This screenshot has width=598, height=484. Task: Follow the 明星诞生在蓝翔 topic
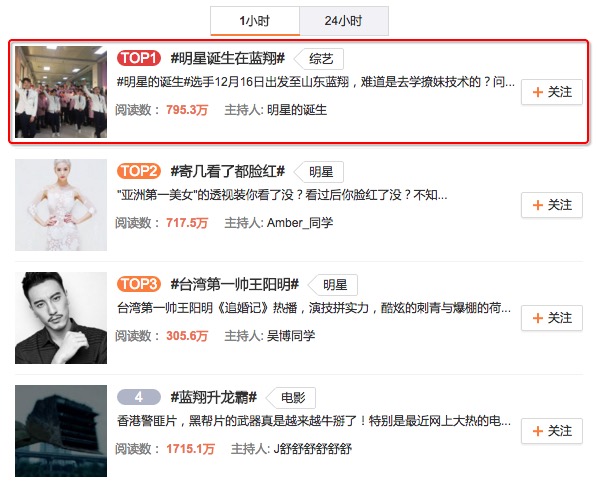[551, 92]
